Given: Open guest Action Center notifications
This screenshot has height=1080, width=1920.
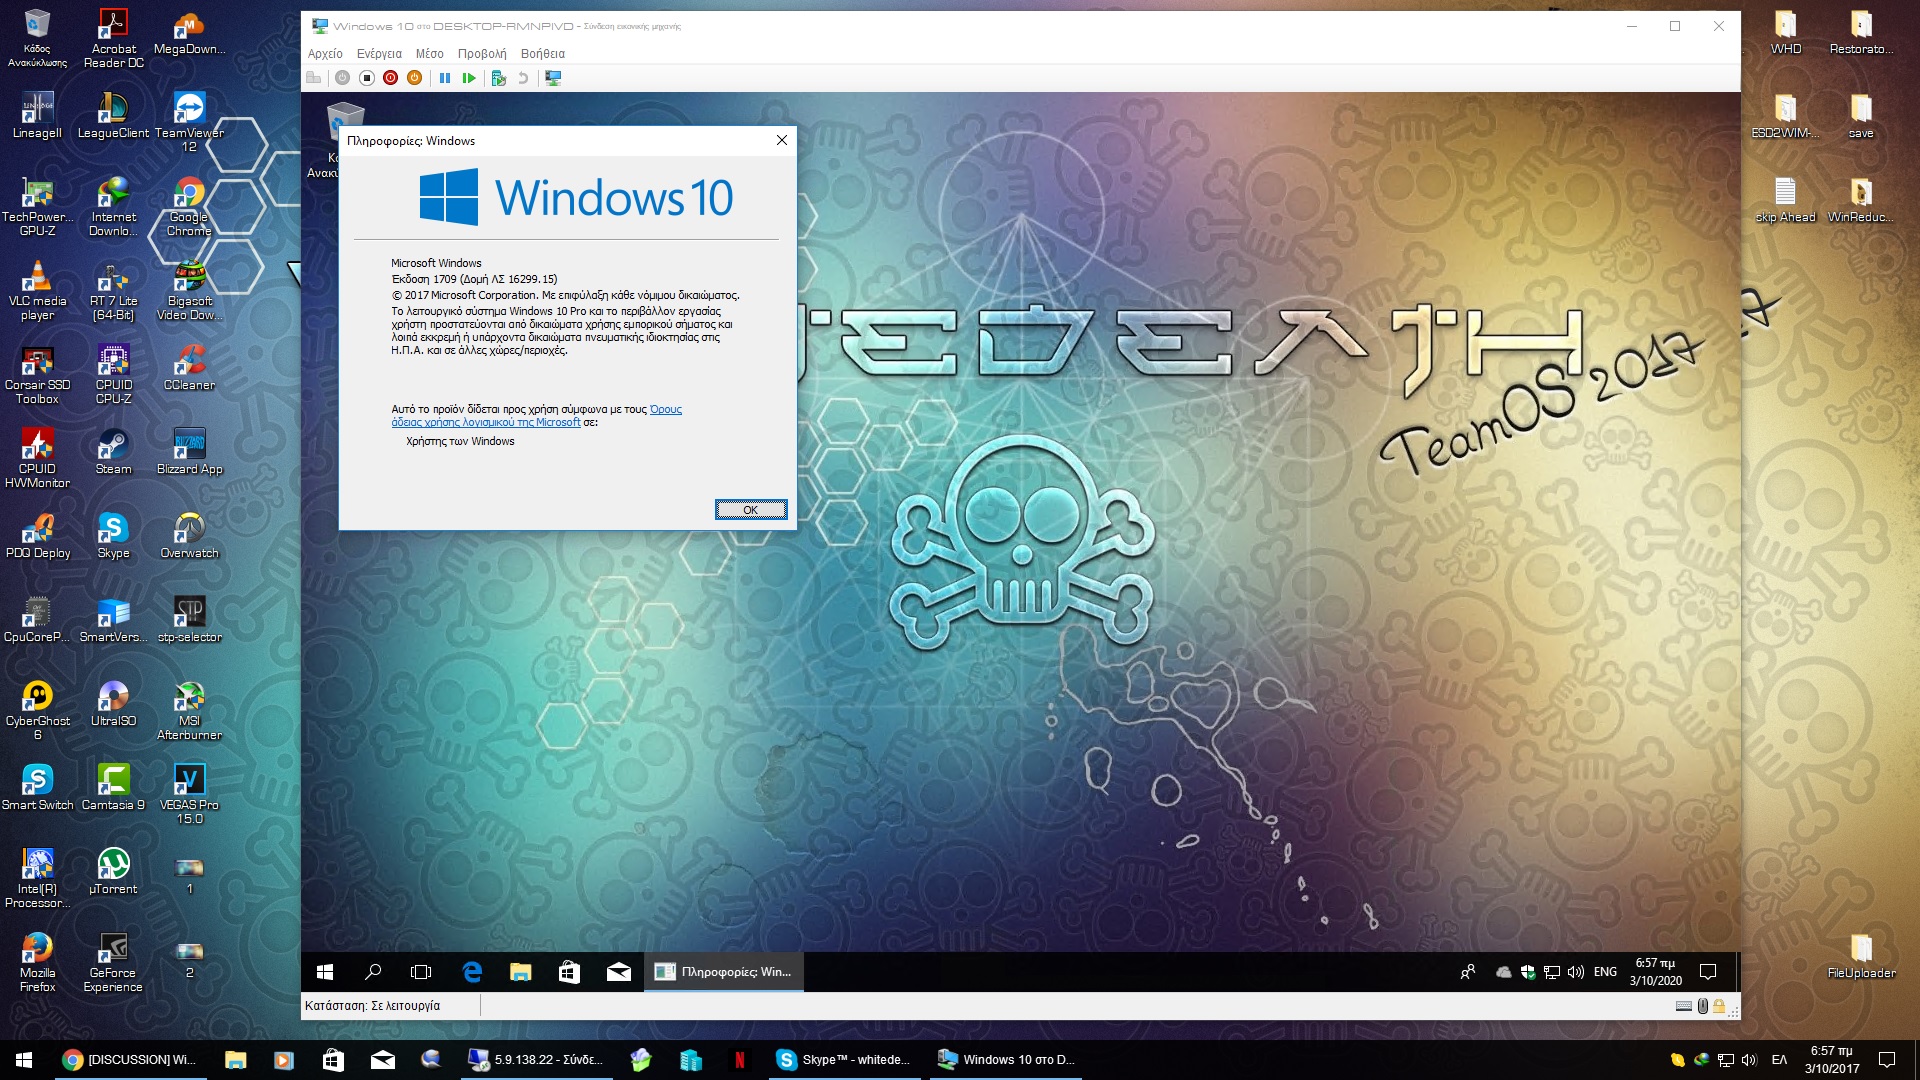Looking at the screenshot, I should click(x=1708, y=972).
